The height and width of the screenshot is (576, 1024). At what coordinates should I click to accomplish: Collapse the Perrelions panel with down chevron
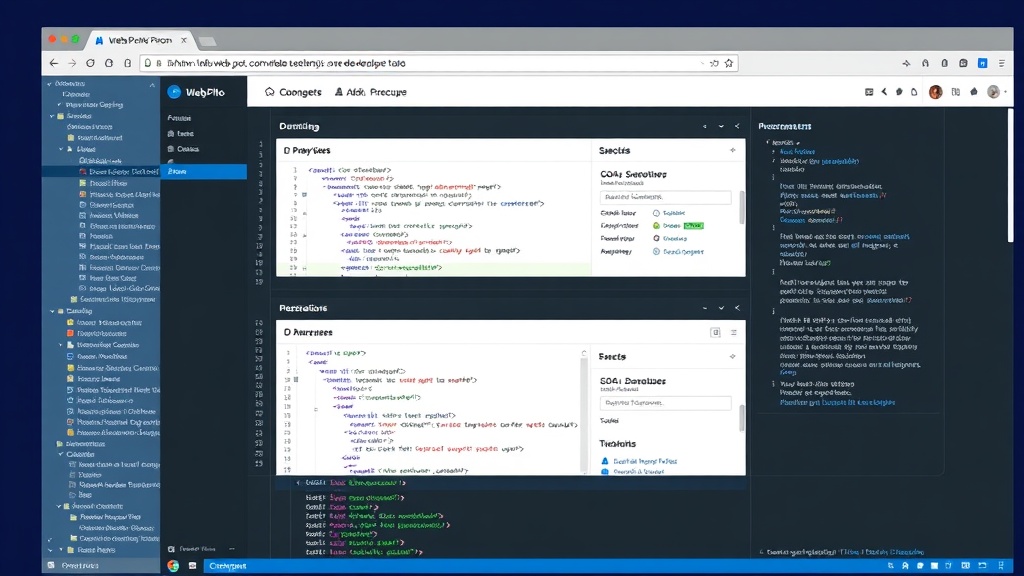click(x=721, y=308)
